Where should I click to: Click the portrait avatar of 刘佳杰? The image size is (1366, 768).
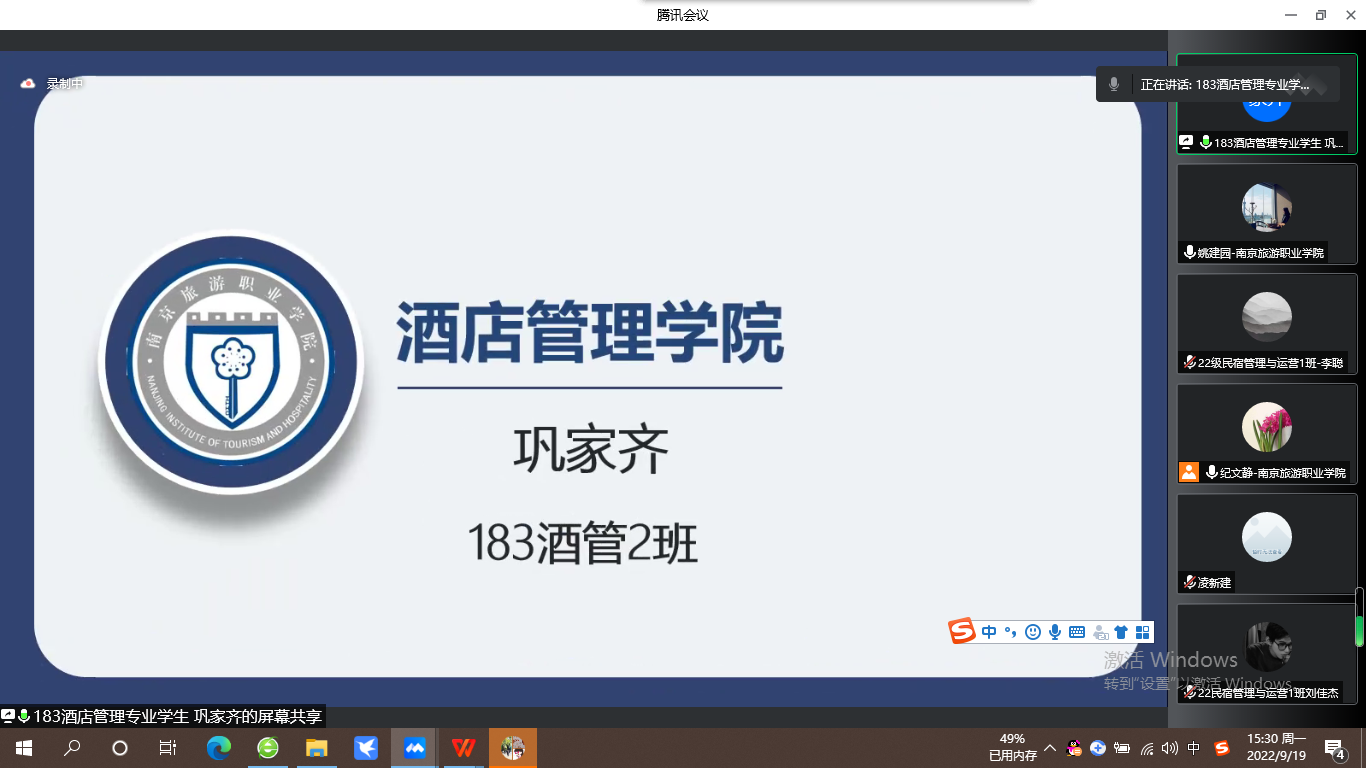pos(1267,648)
